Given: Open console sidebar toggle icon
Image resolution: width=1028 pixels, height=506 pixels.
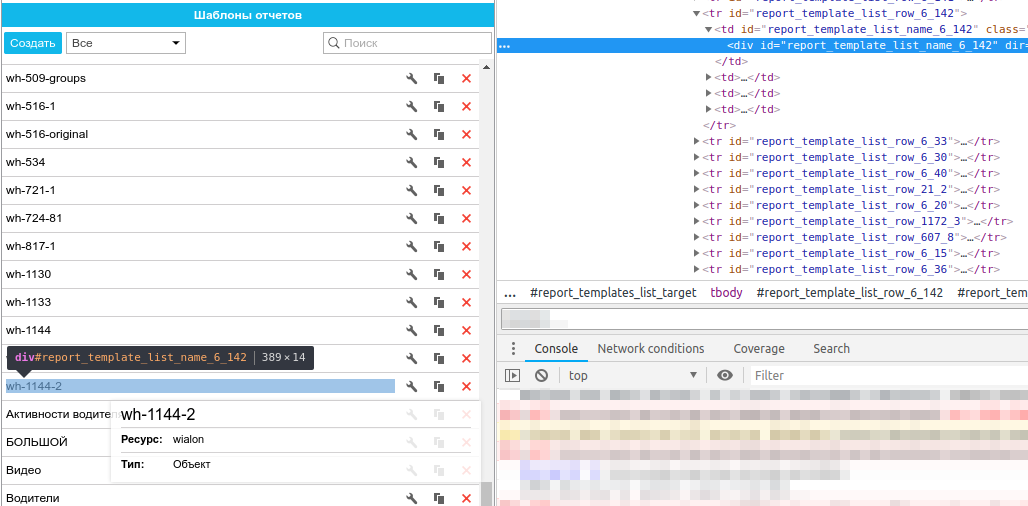Looking at the screenshot, I should click(513, 375).
